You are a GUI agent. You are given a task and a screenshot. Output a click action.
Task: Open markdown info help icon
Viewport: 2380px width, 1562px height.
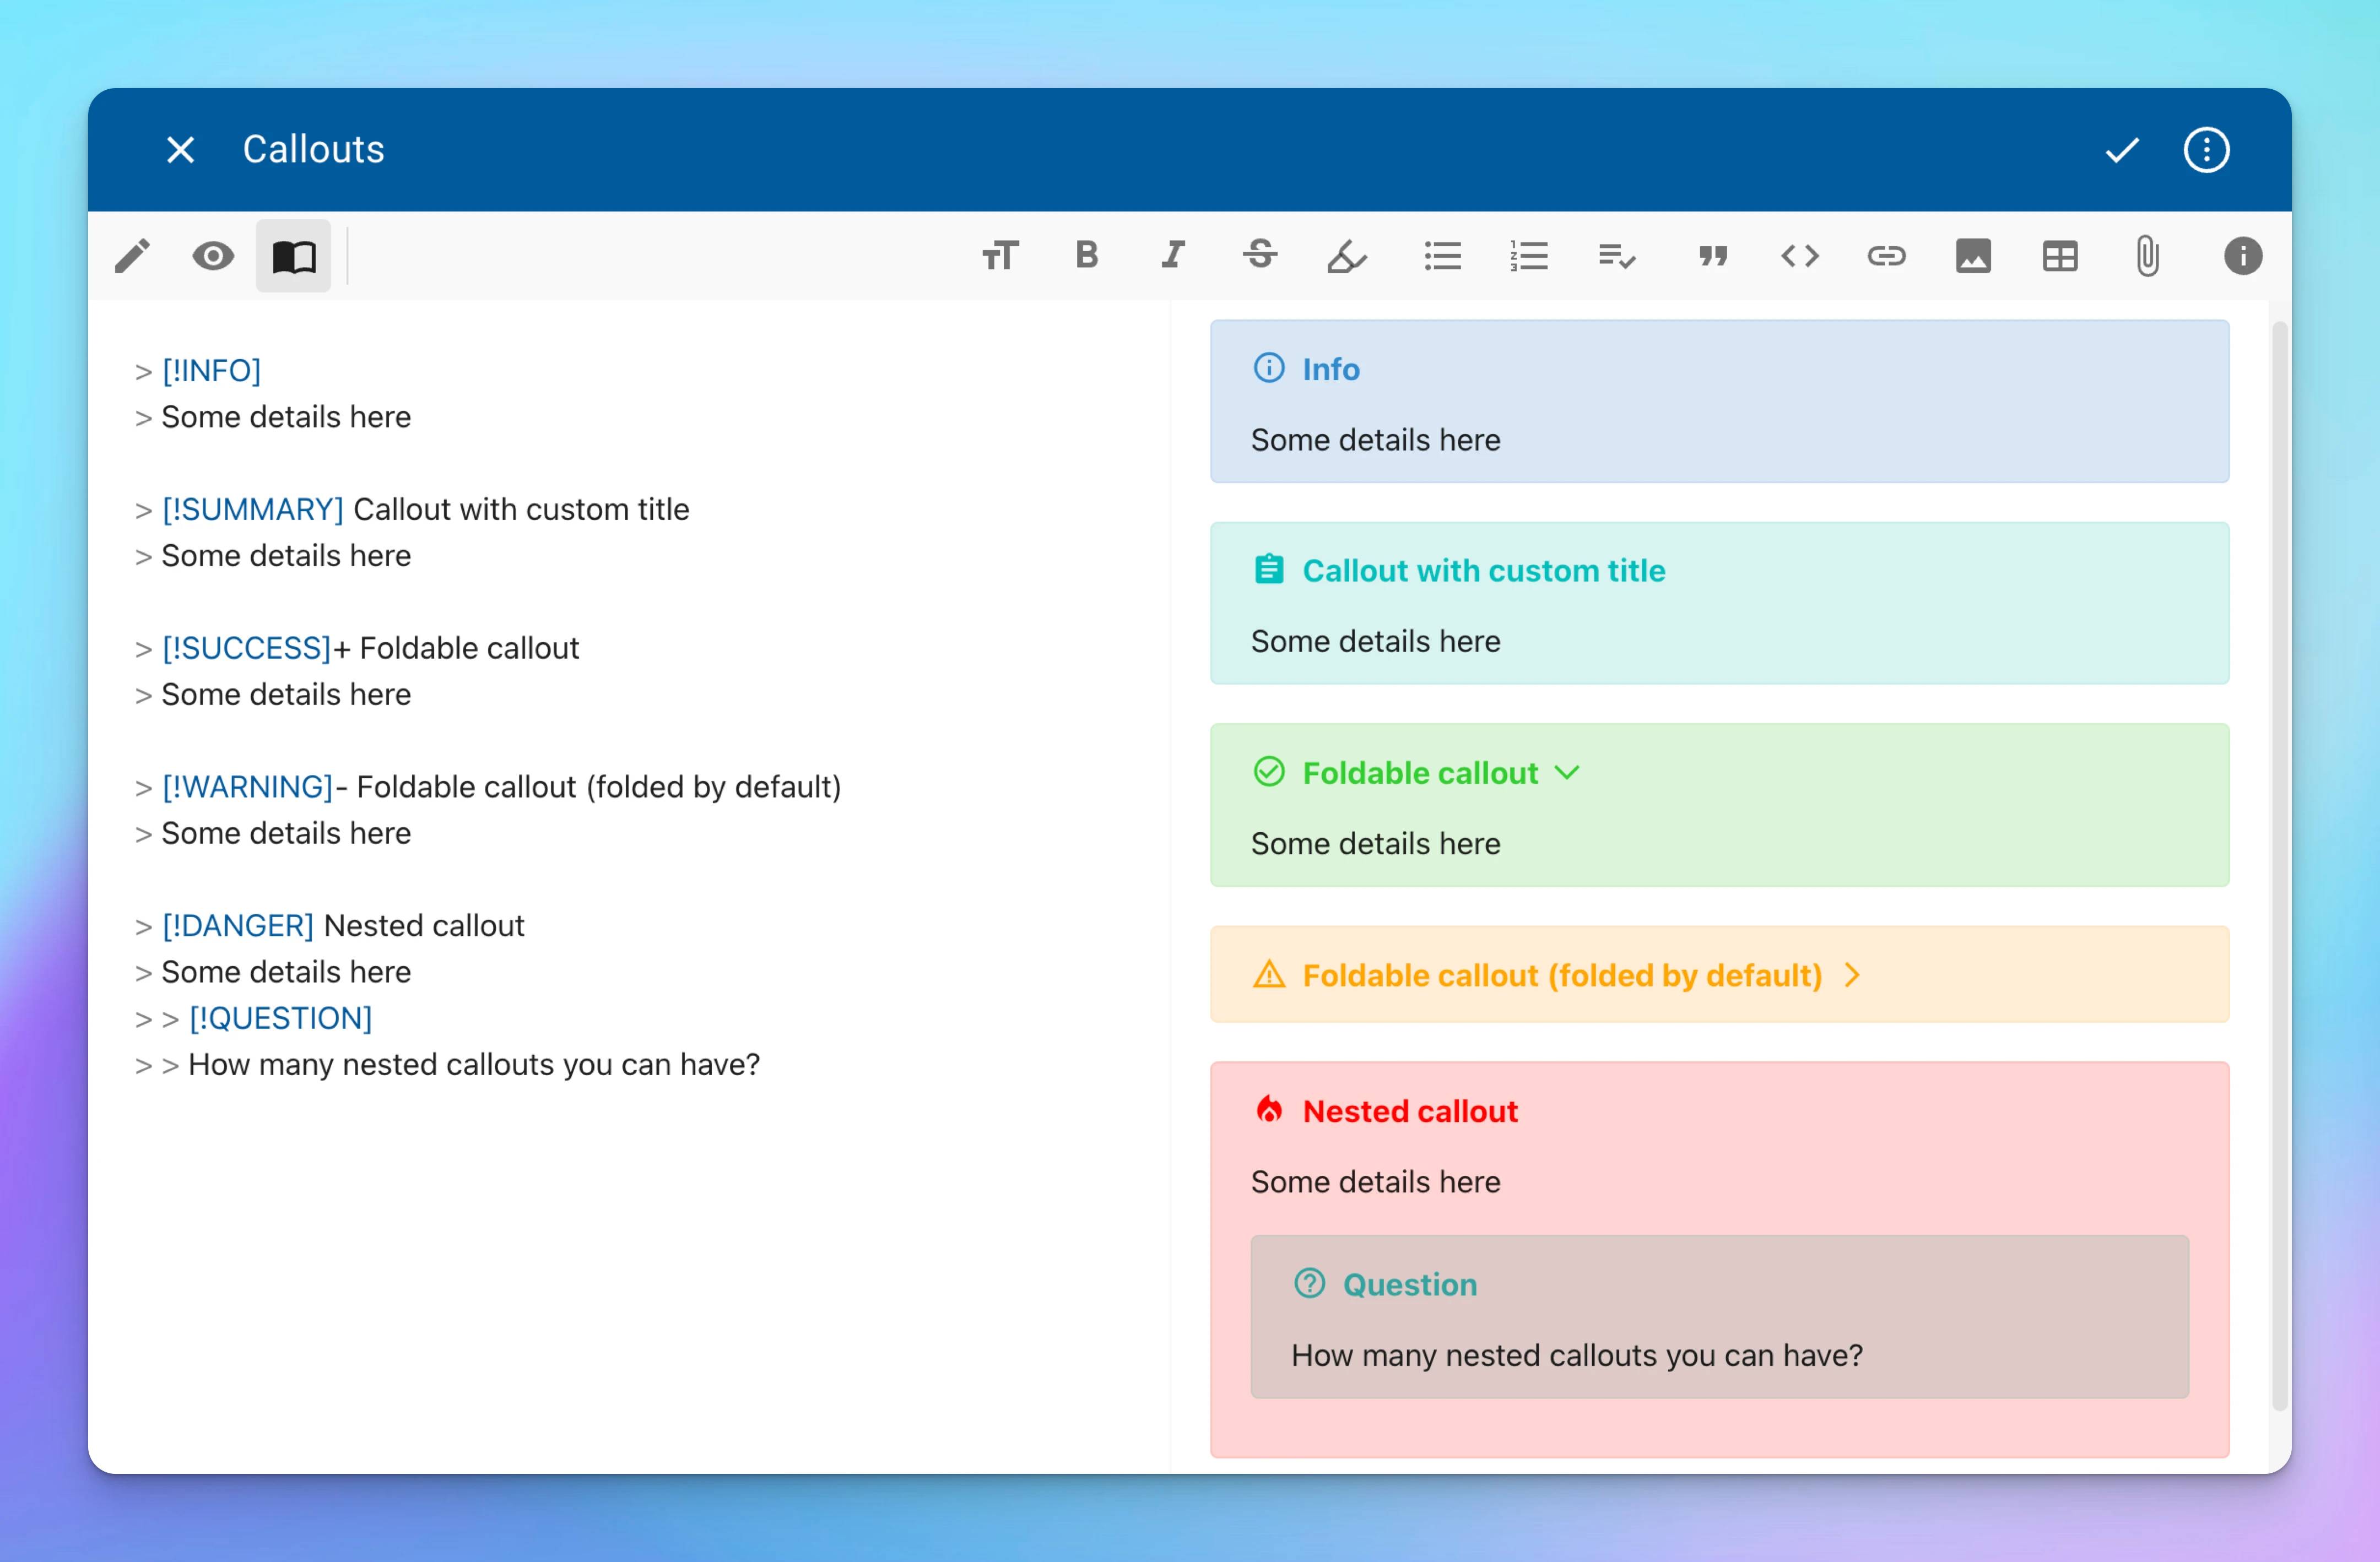[2243, 256]
